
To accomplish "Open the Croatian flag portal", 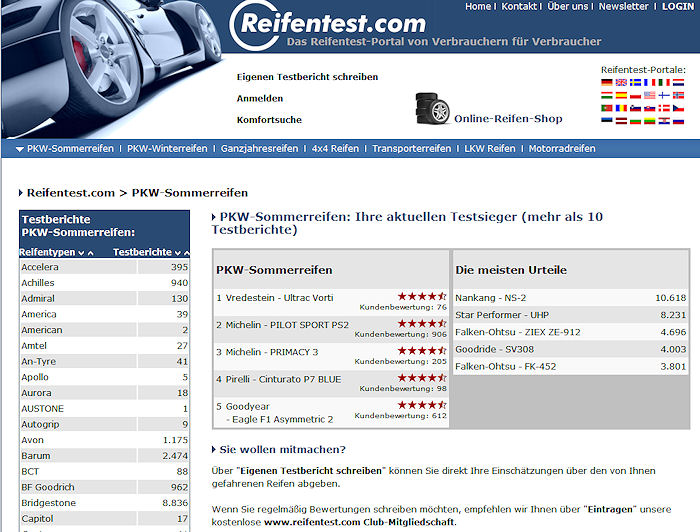I will point(664,121).
